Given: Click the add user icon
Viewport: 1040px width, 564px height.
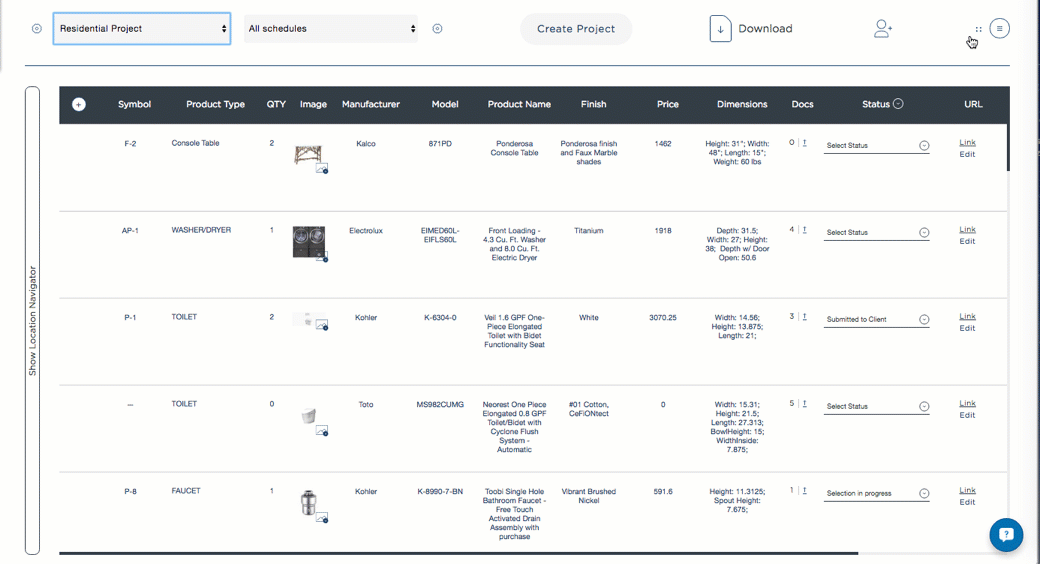Looking at the screenshot, I should (x=882, y=29).
